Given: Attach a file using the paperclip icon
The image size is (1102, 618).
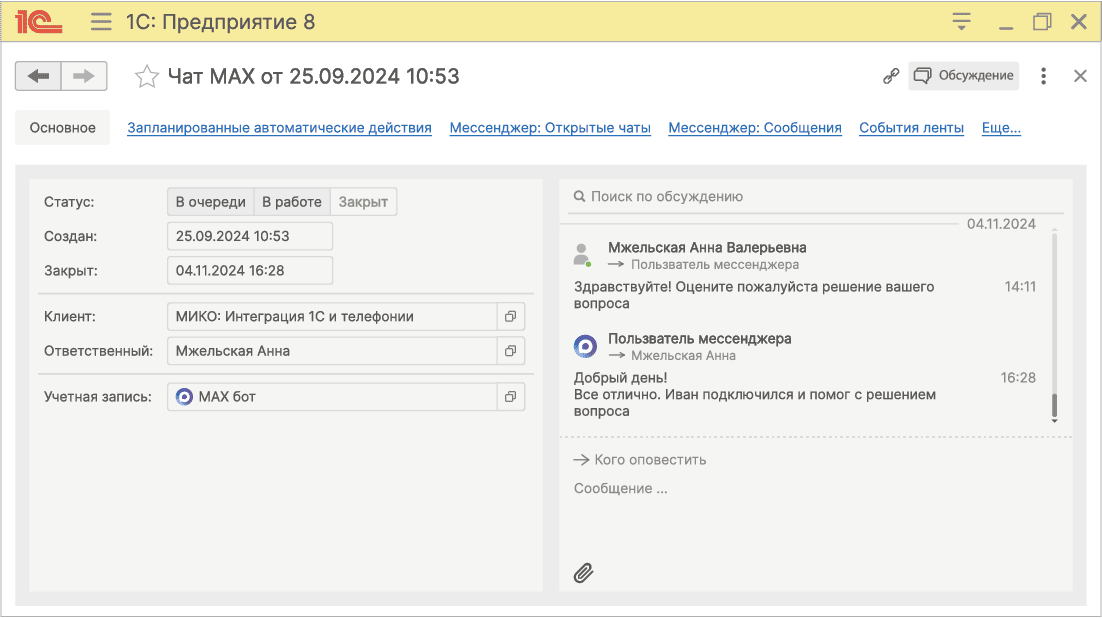Looking at the screenshot, I should pyautogui.click(x=583, y=572).
